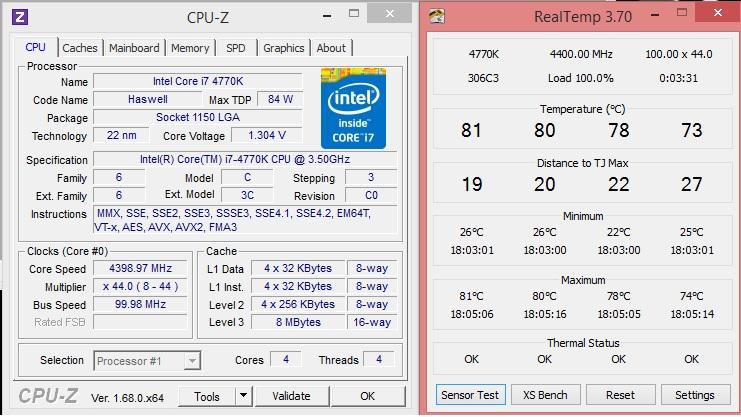
Task: Click the CPU-Z purple app icon
Action: point(20,17)
